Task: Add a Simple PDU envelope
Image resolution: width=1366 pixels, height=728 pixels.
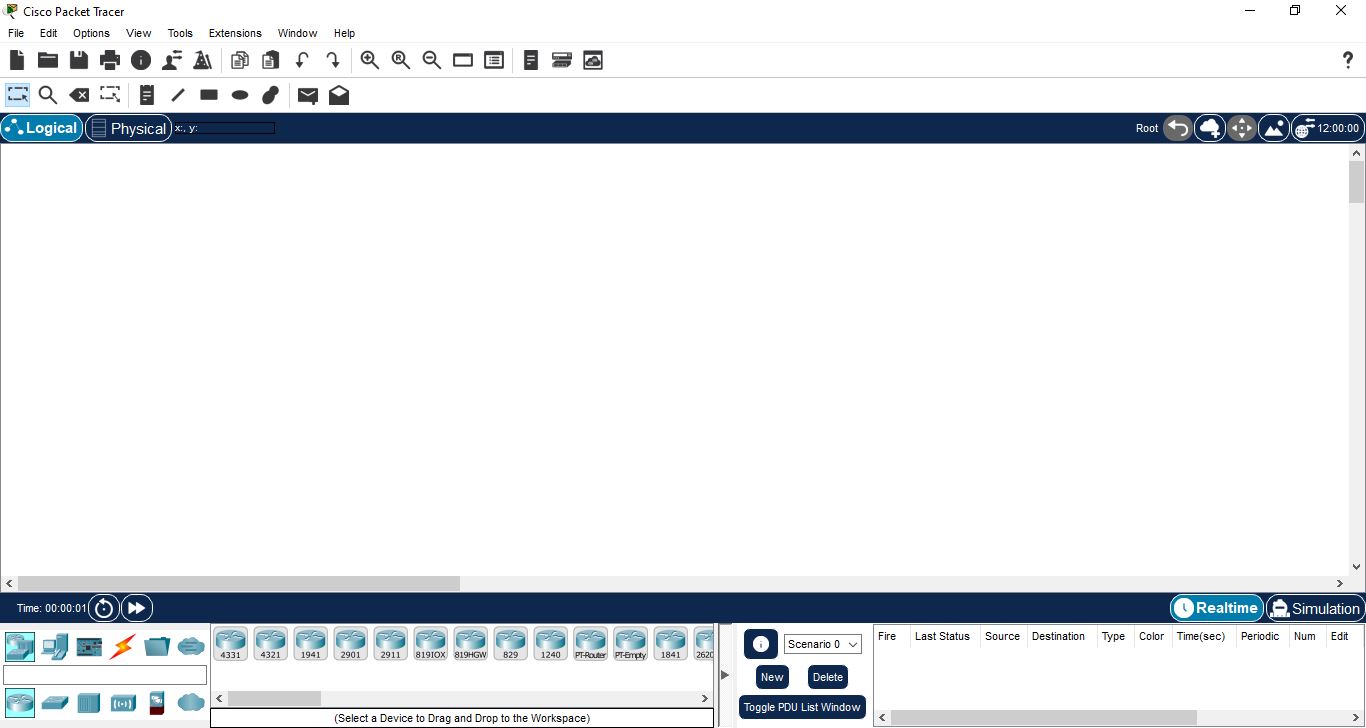Action: (x=308, y=96)
